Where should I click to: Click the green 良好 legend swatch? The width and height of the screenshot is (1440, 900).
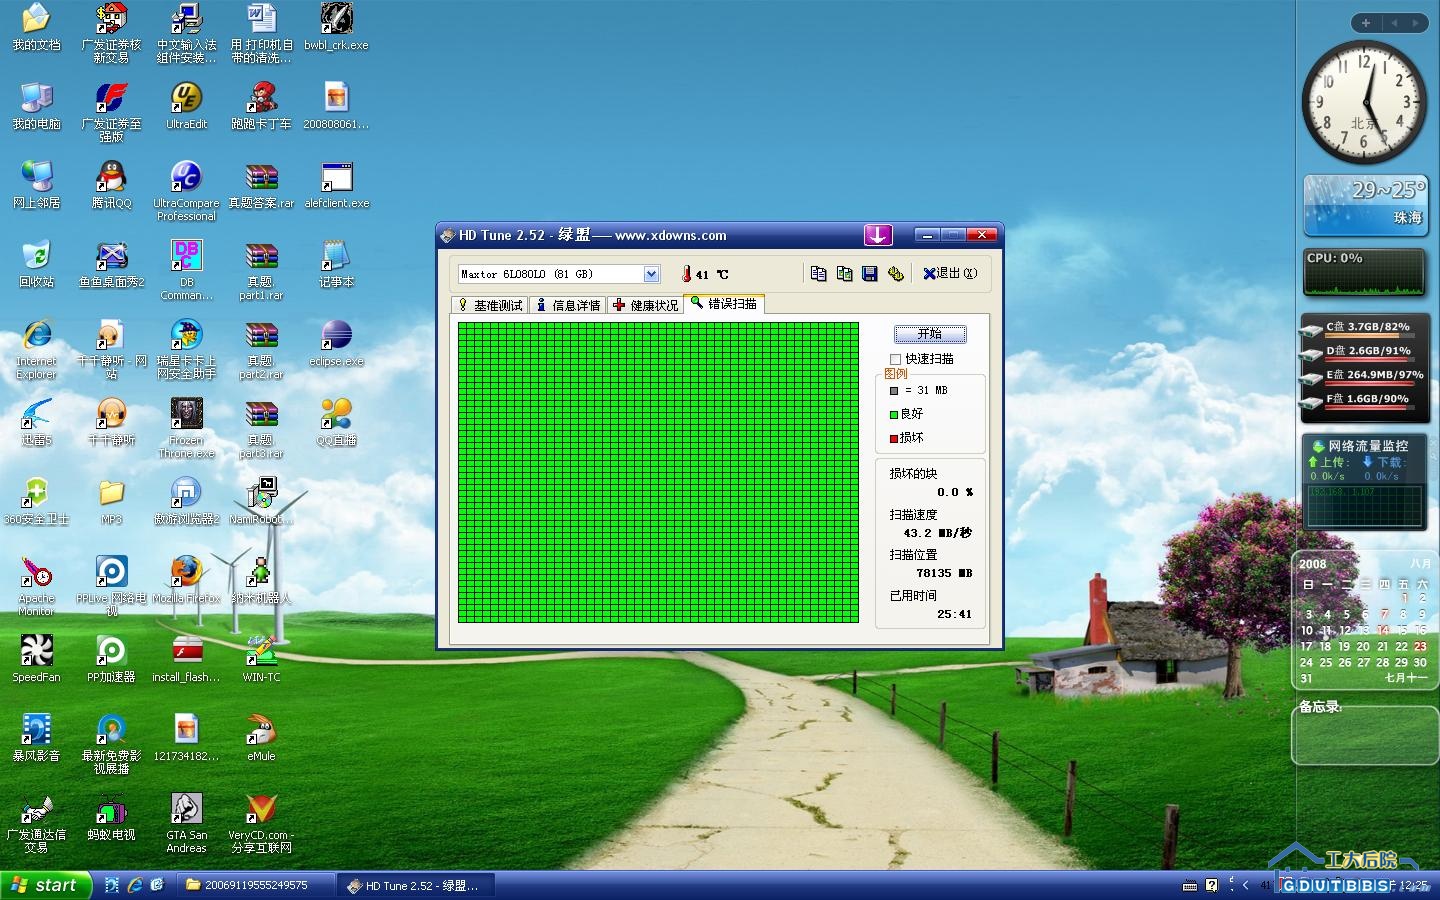point(893,414)
